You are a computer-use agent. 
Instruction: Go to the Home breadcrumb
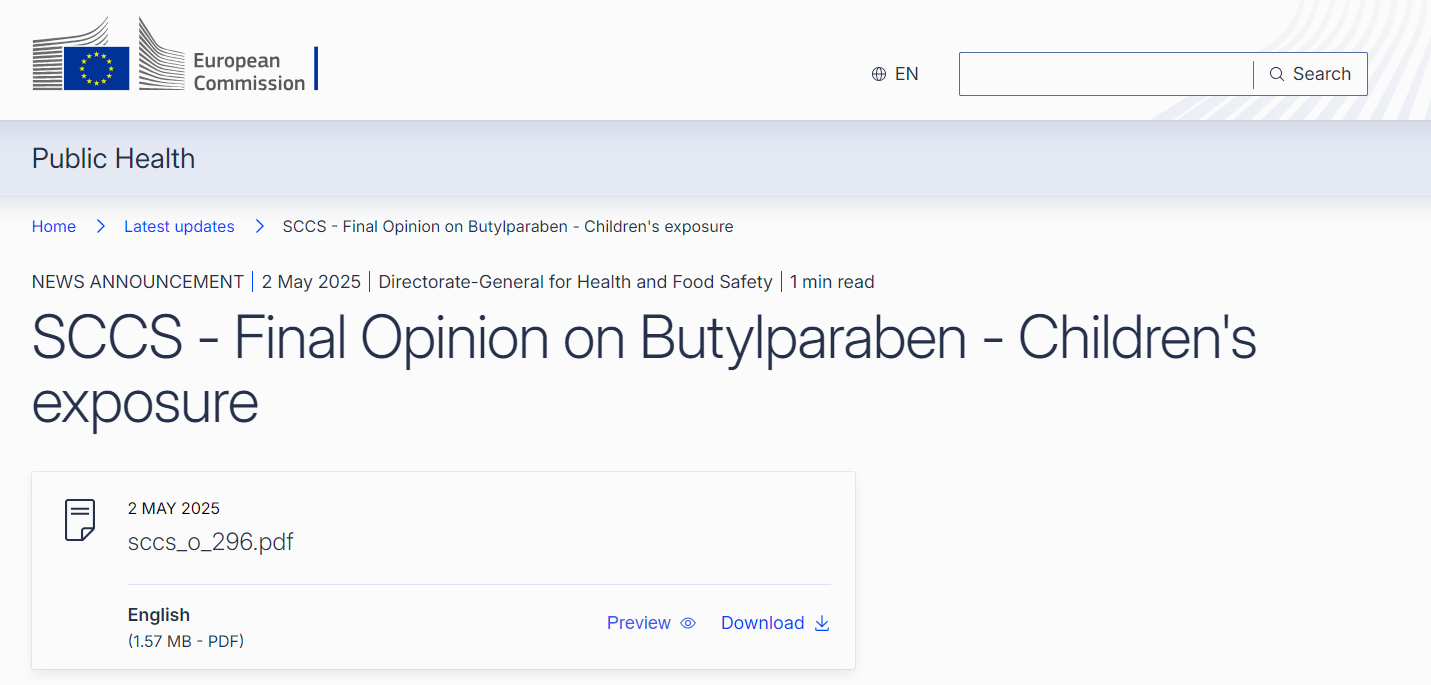tap(54, 227)
